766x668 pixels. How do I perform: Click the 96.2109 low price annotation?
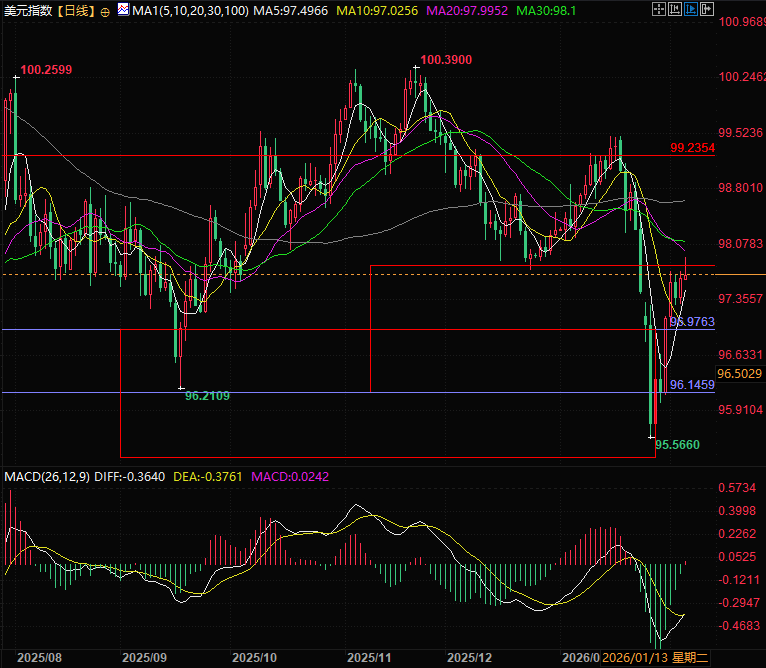tap(207, 397)
